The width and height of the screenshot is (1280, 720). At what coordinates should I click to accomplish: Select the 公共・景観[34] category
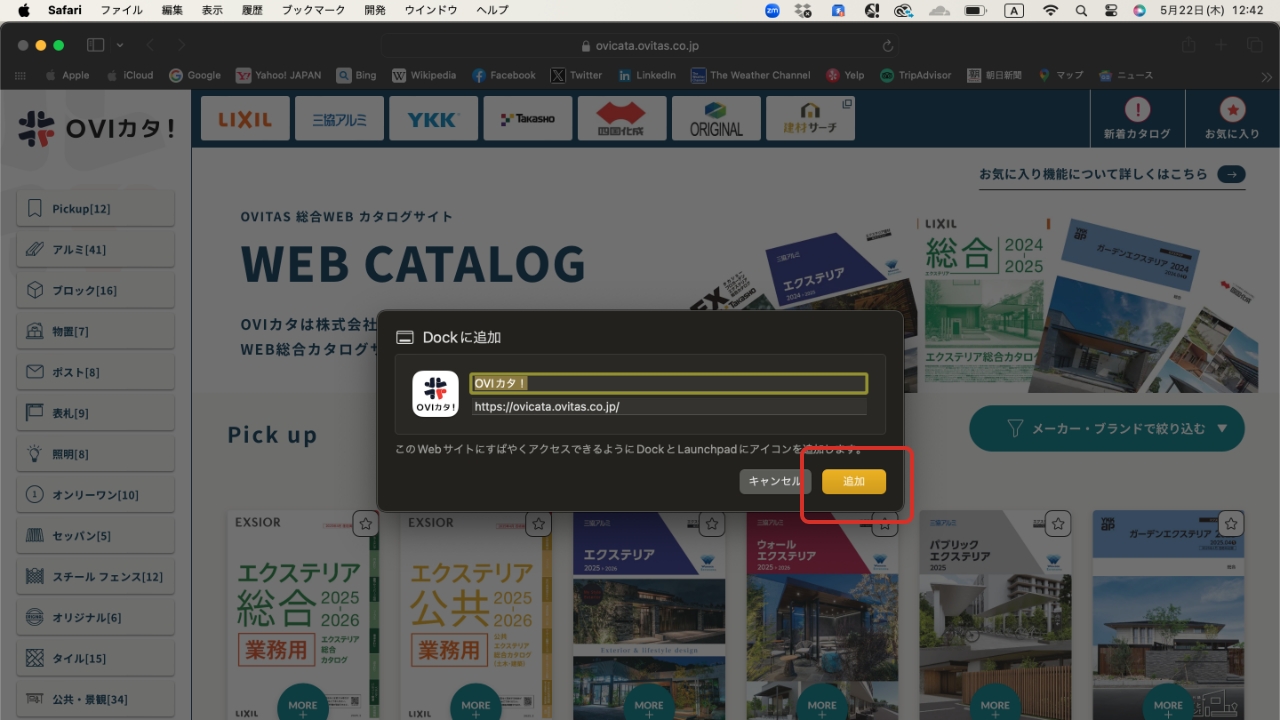coord(95,699)
